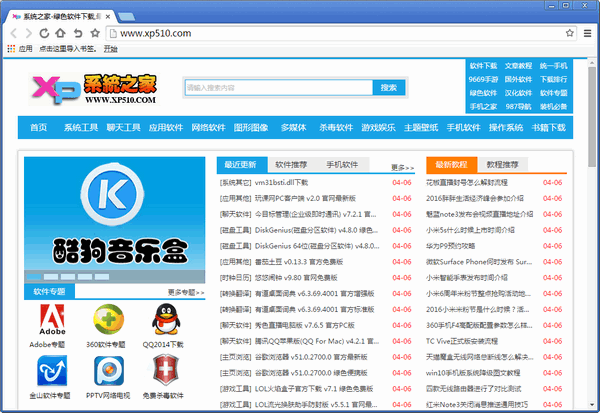This screenshot has width=600, height=413.
Task: Bookmark page using star inside address bar
Action: pyautogui.click(x=569, y=33)
